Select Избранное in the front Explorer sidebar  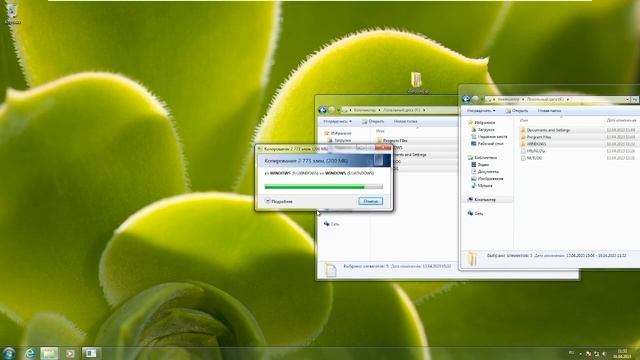[482, 122]
